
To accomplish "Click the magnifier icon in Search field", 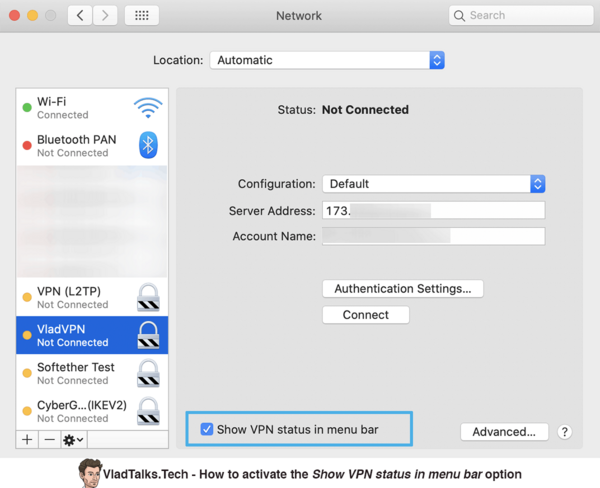I will pos(459,16).
